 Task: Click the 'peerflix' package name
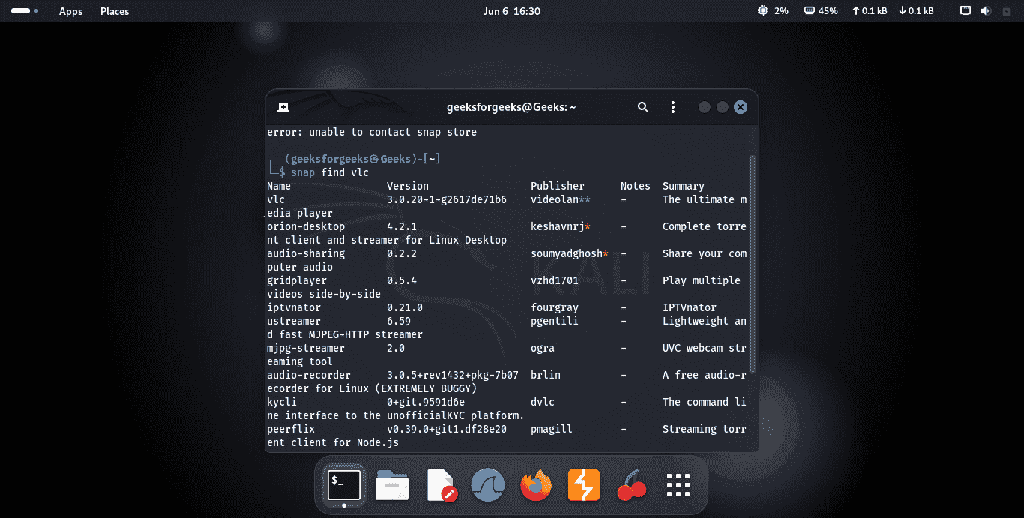coord(291,429)
